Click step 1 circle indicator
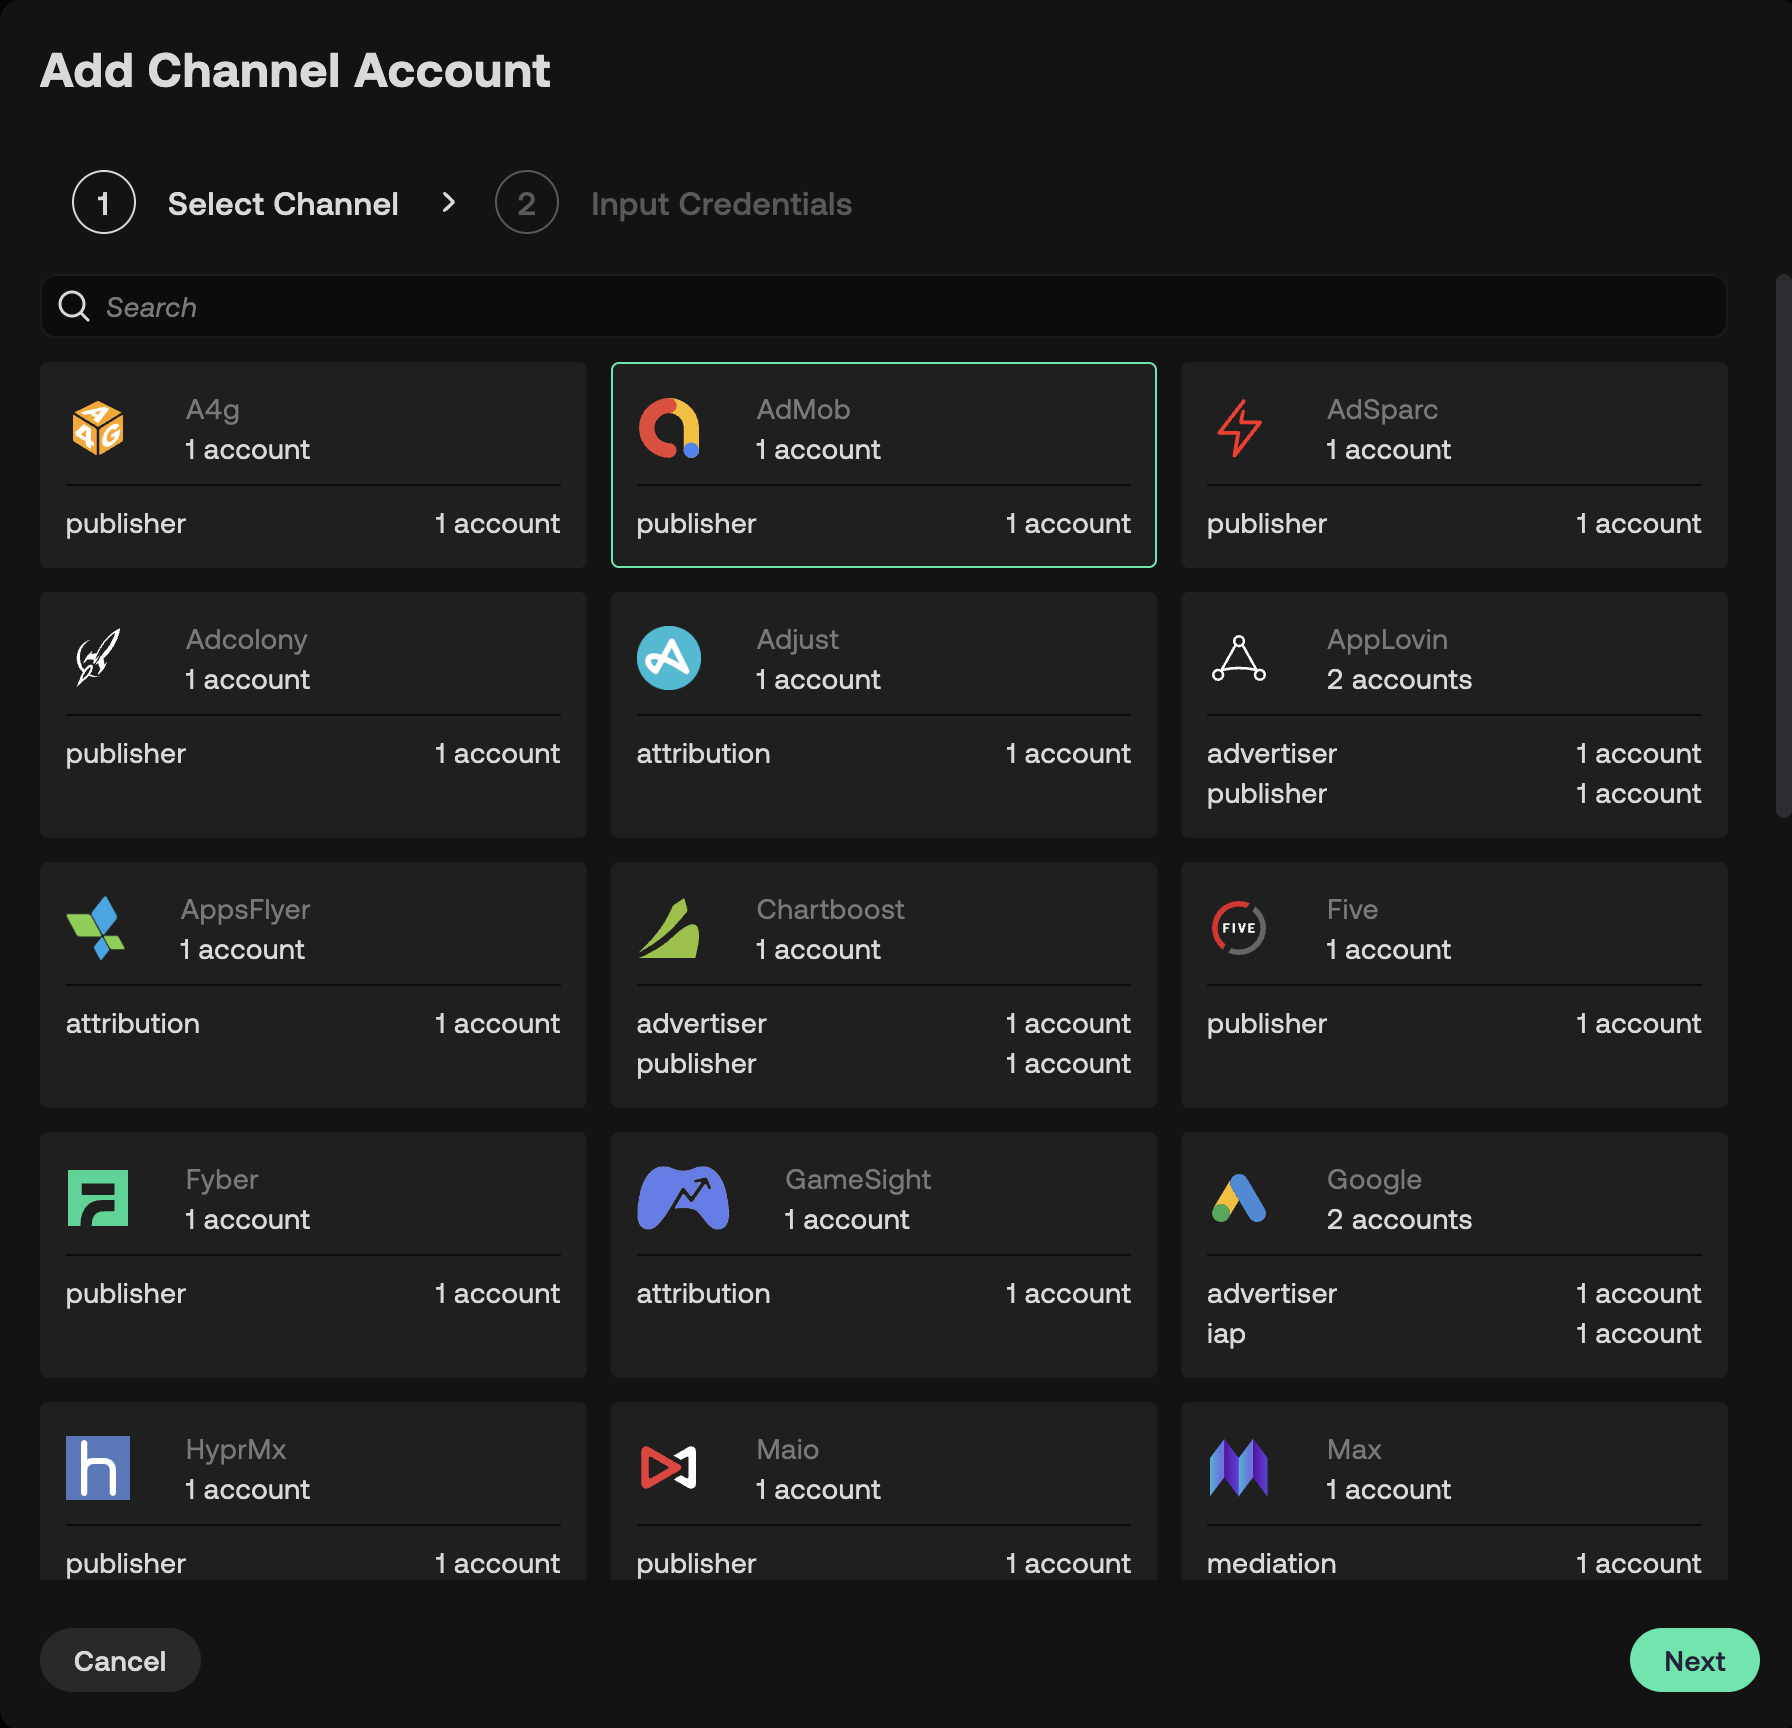Image resolution: width=1792 pixels, height=1728 pixels. [104, 202]
